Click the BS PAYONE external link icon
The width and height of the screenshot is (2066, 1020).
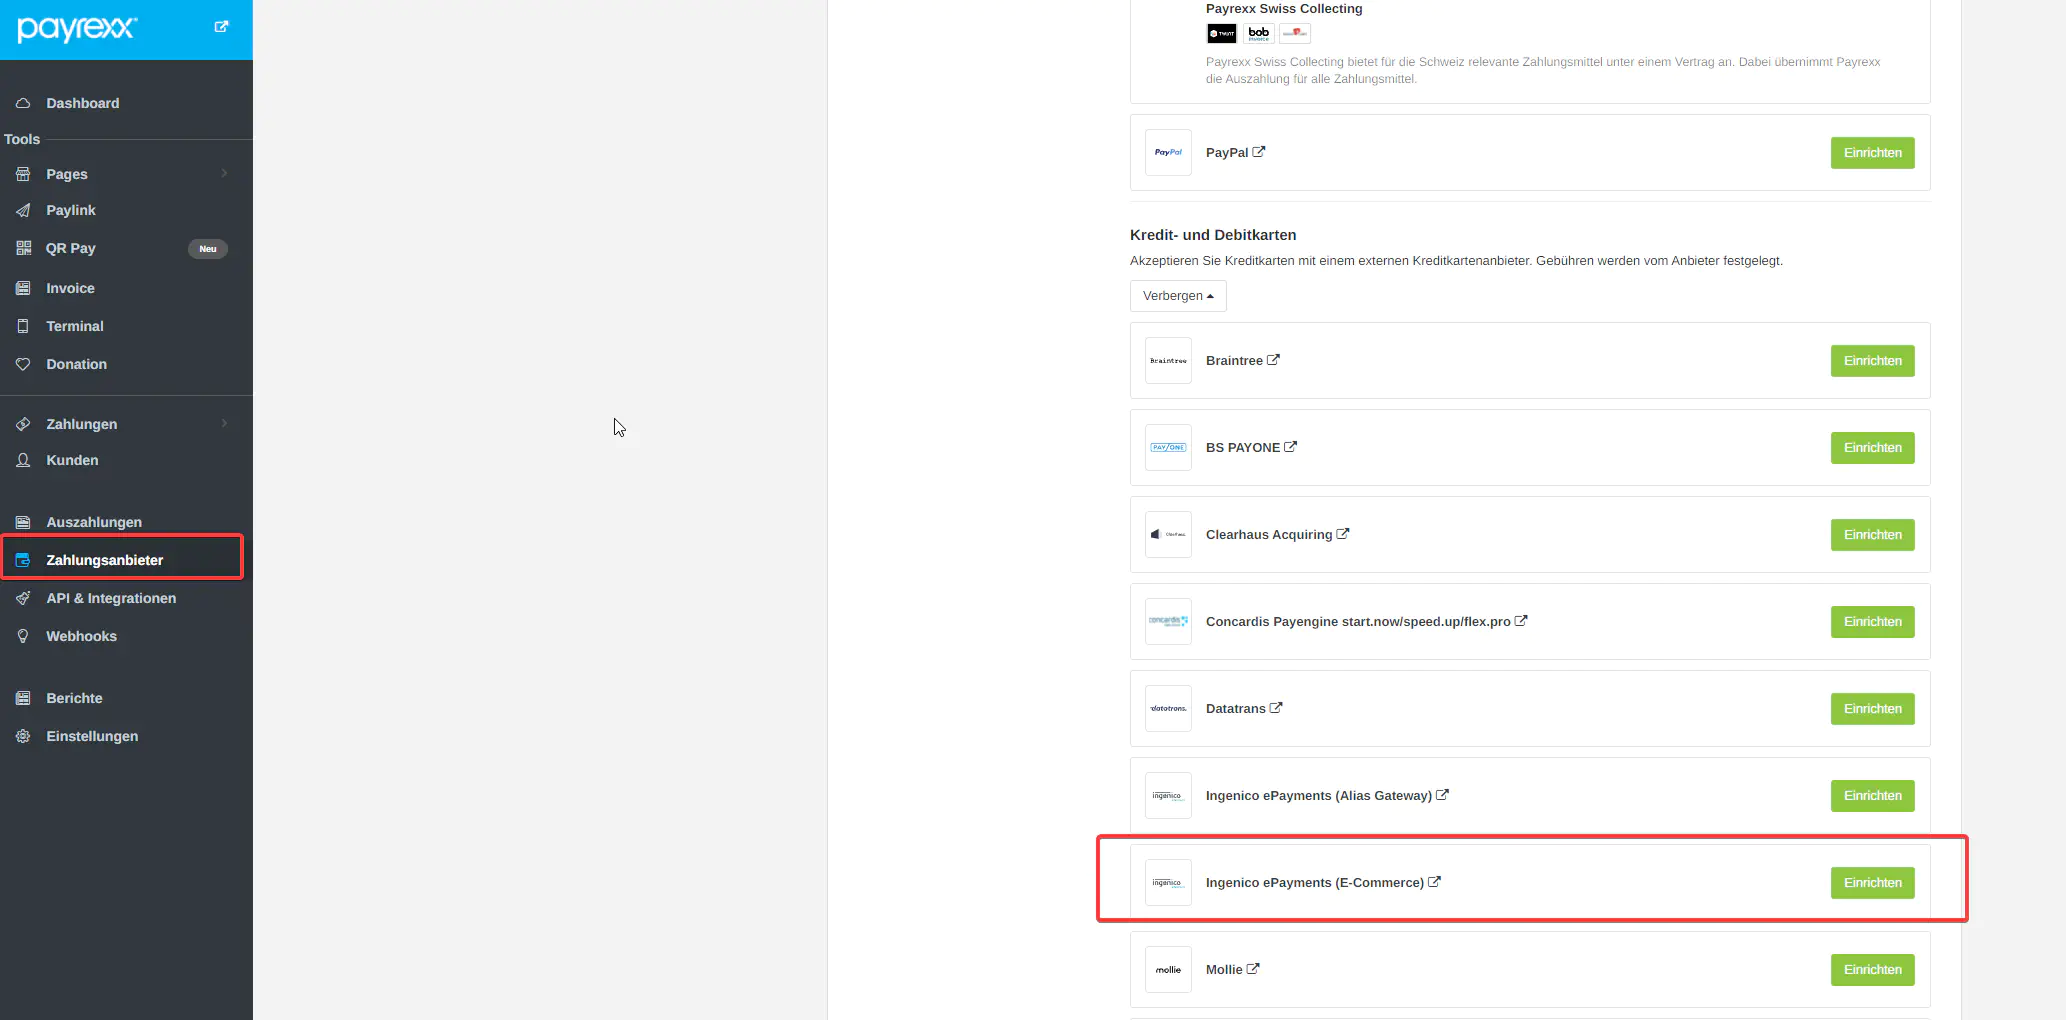[1290, 447]
